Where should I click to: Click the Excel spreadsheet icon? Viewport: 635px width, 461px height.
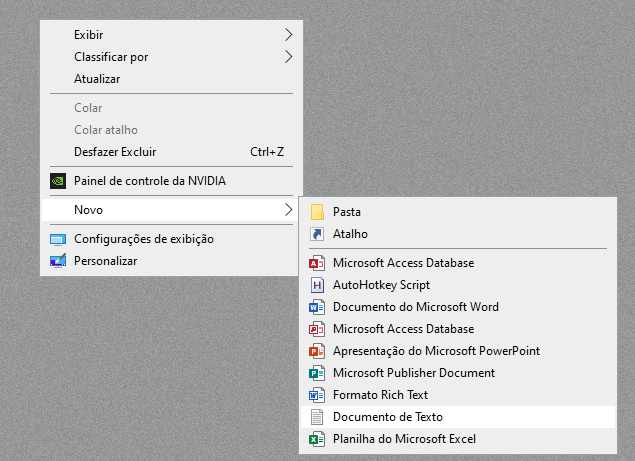[x=317, y=439]
